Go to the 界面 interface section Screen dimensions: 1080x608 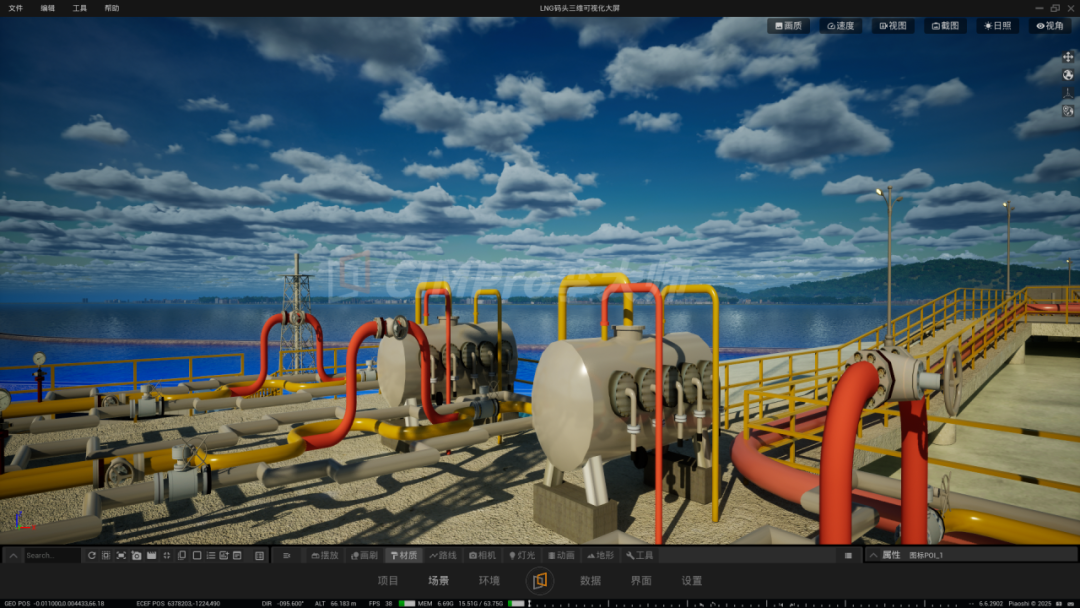tap(641, 580)
